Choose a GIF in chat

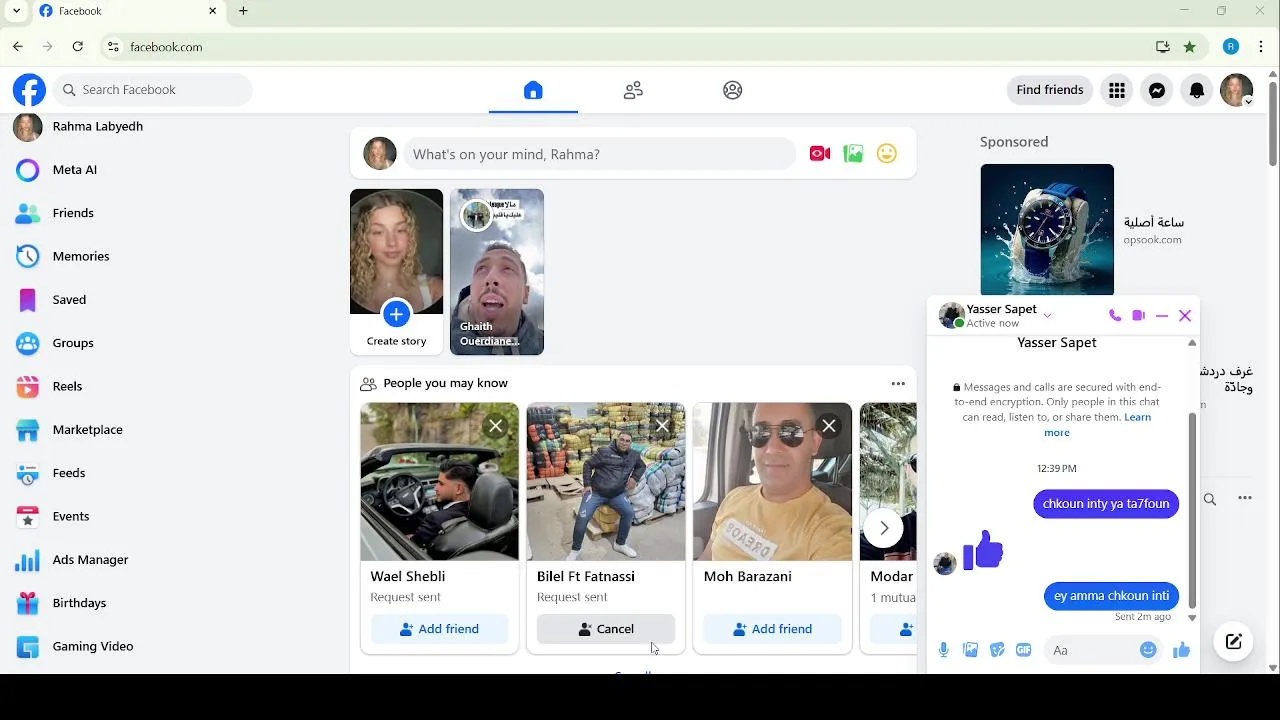point(1024,650)
